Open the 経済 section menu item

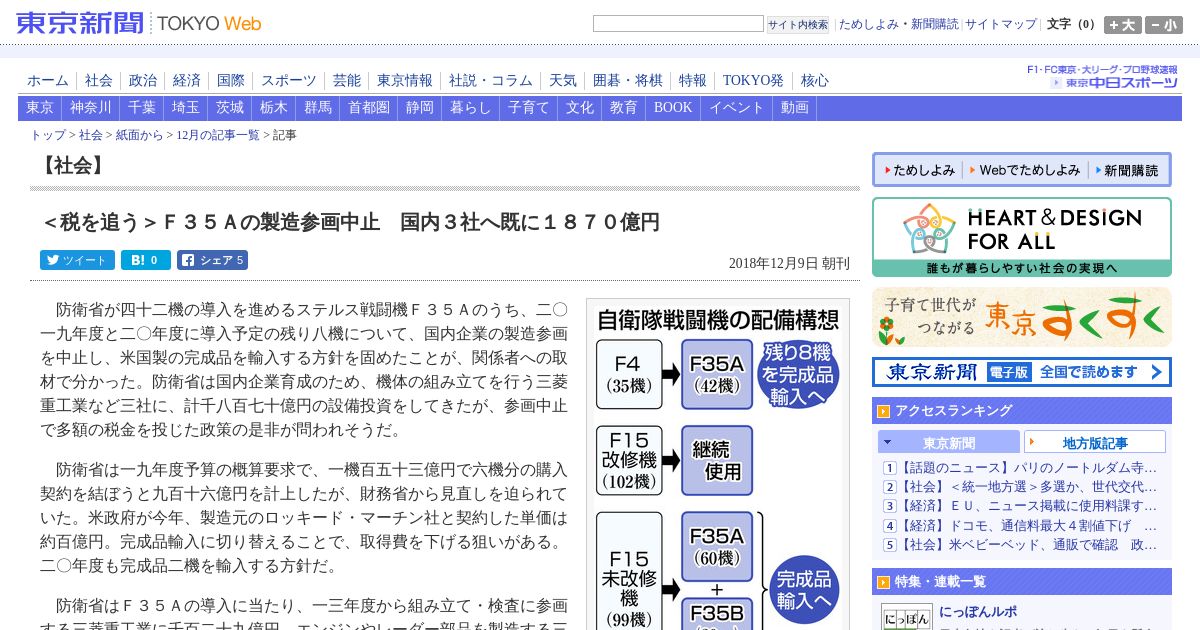point(187,81)
